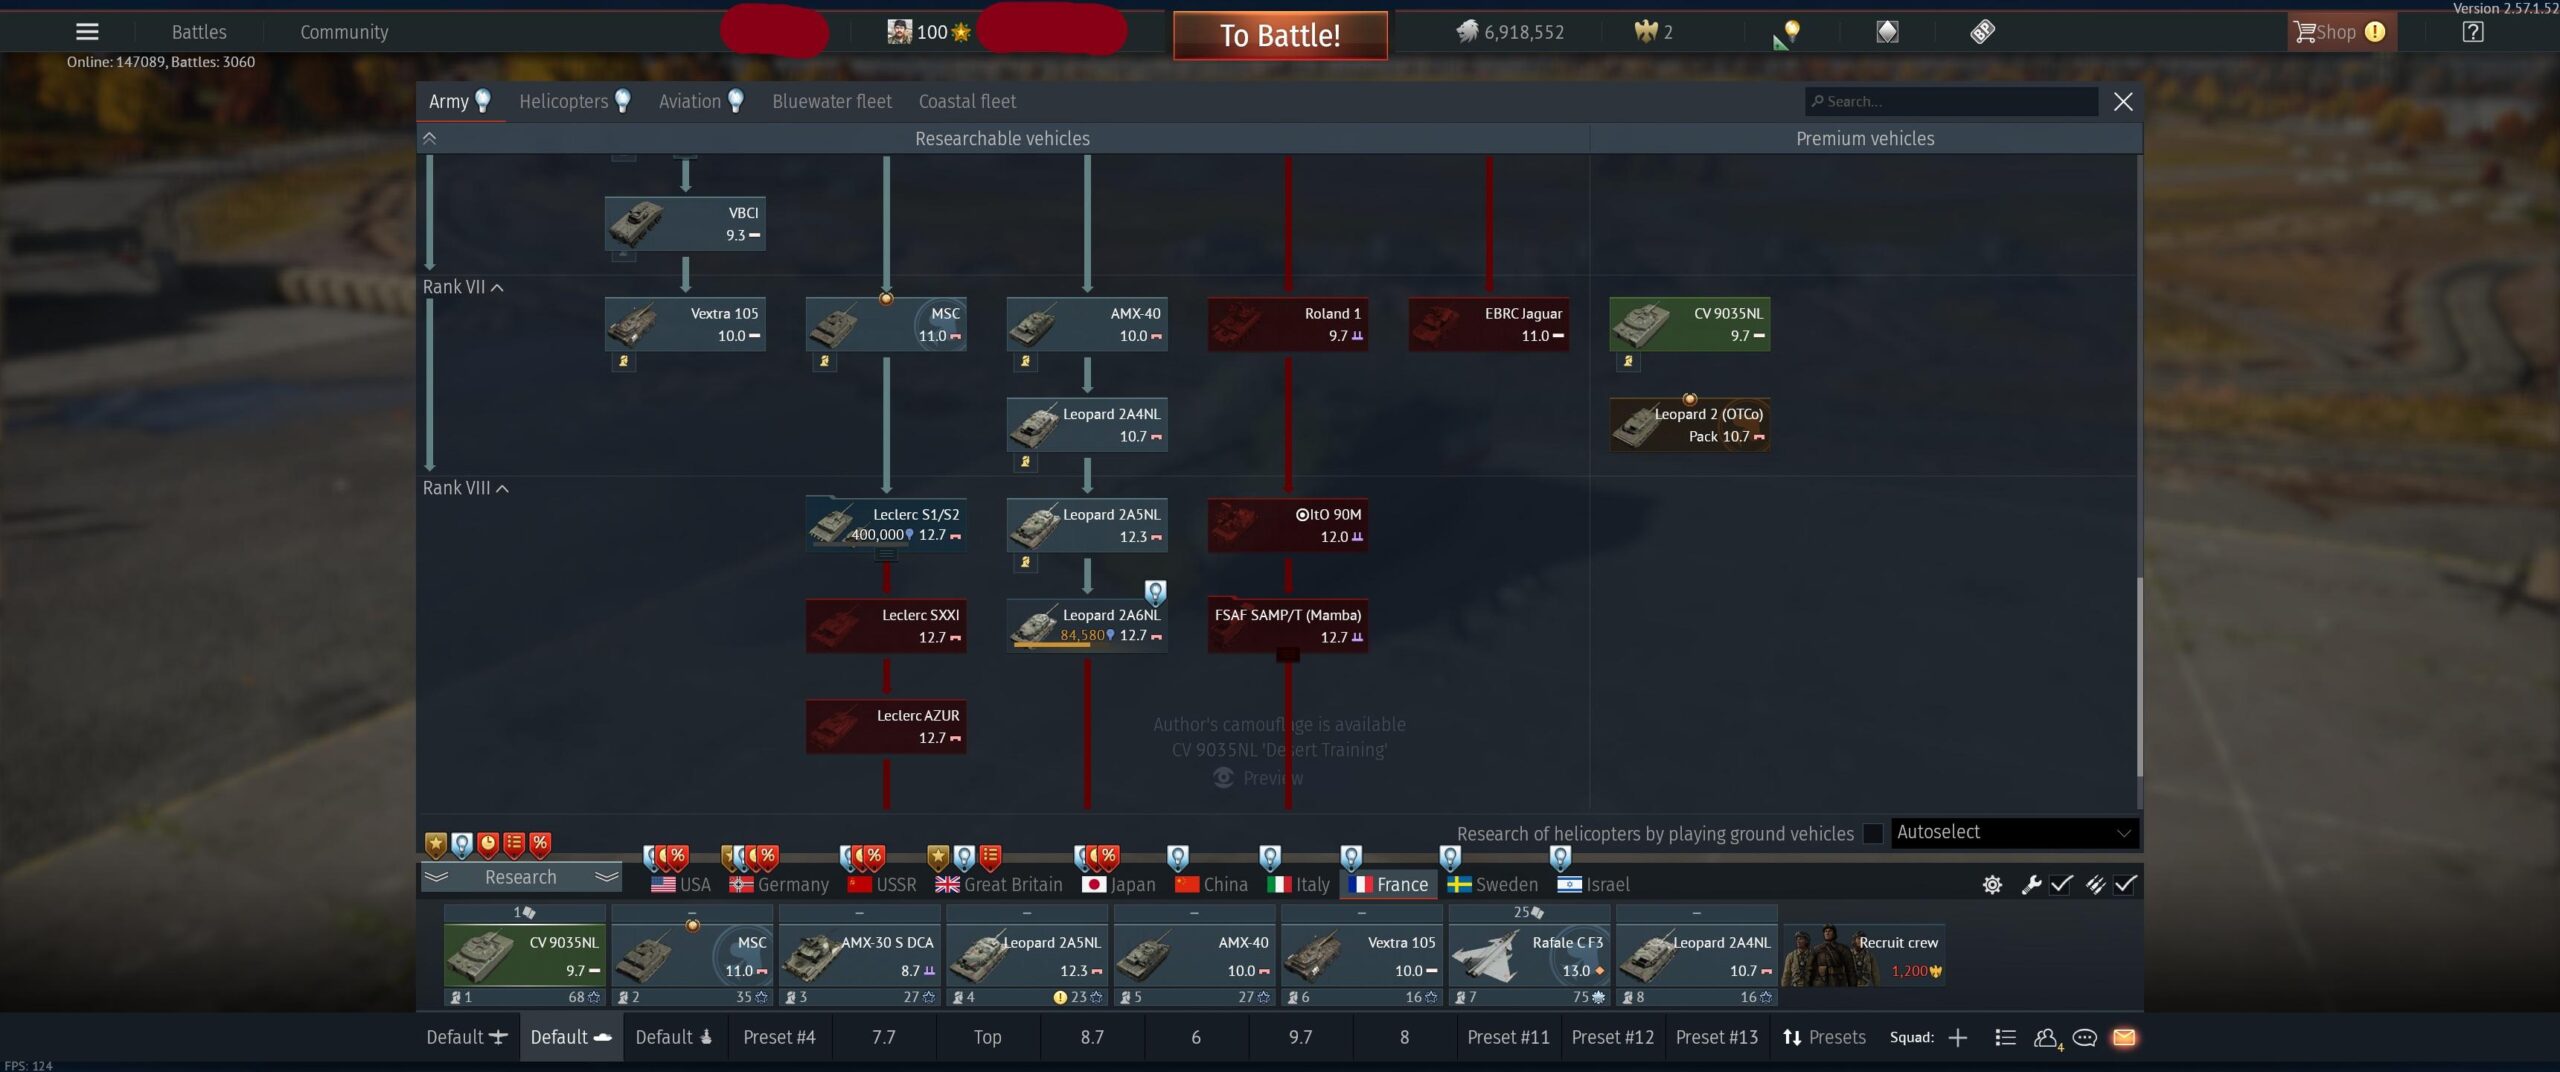Click the ammunition refill bullets icon

[x=2095, y=885]
